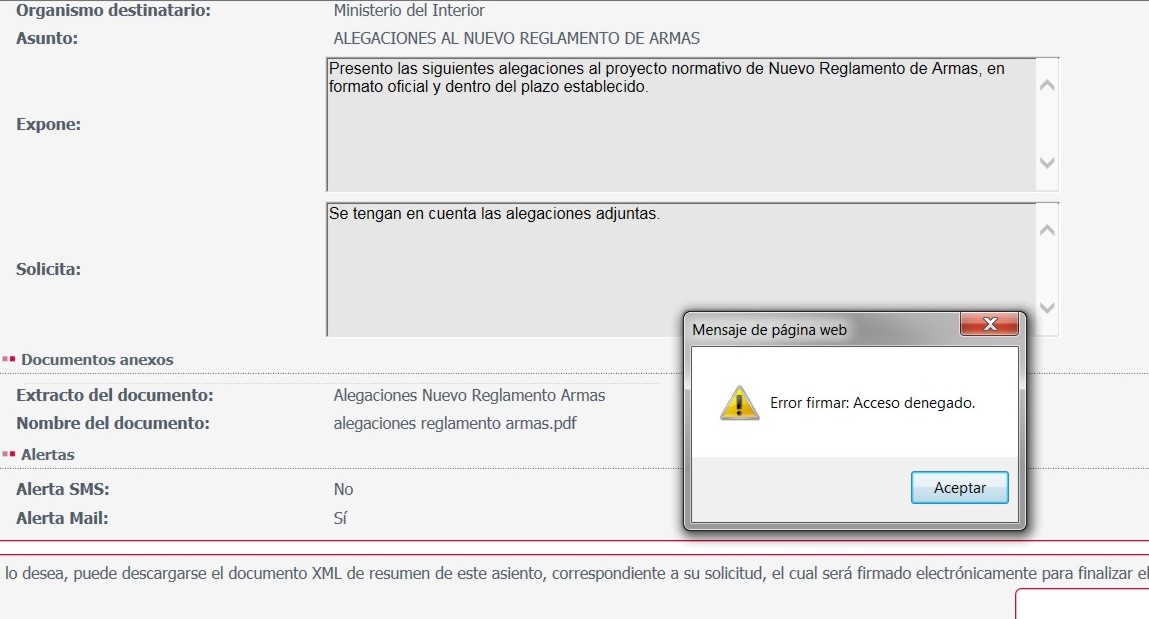The width and height of the screenshot is (1149, 619).
Task: Click the extract 'Alegaciones Nuevo Reglamento Armas'
Action: (469, 395)
